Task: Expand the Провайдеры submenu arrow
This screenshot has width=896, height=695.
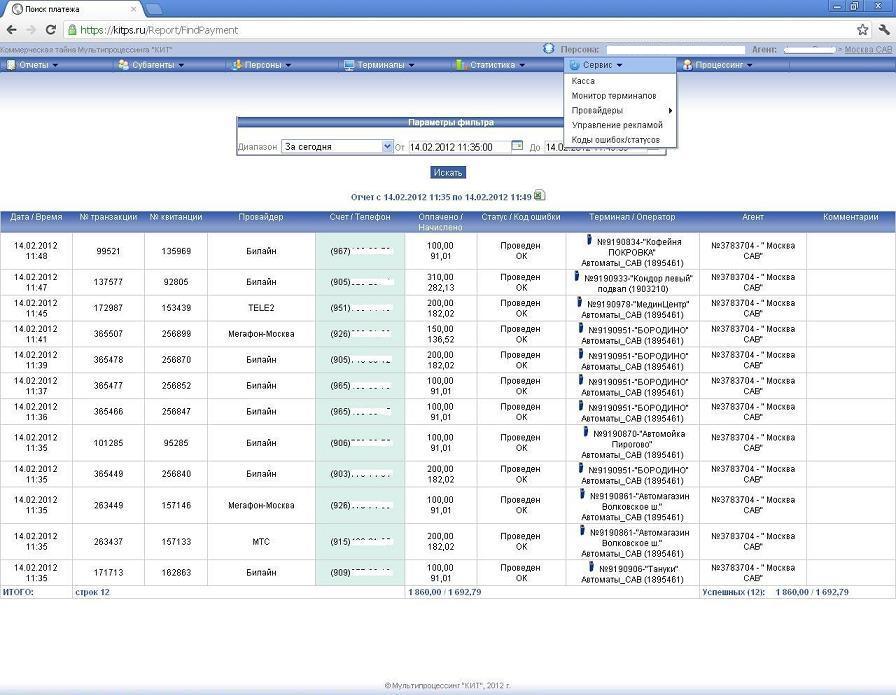Action: 670,110
